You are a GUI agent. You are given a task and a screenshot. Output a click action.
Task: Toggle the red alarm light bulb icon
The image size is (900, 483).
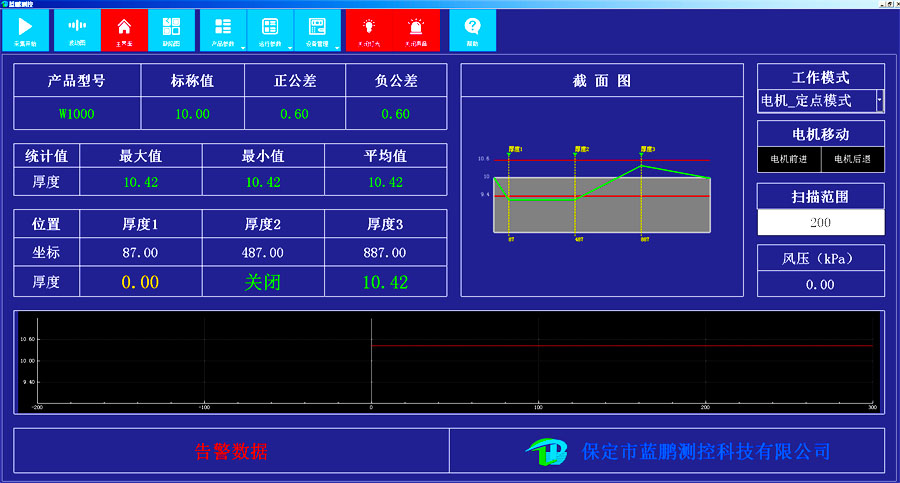(x=369, y=27)
